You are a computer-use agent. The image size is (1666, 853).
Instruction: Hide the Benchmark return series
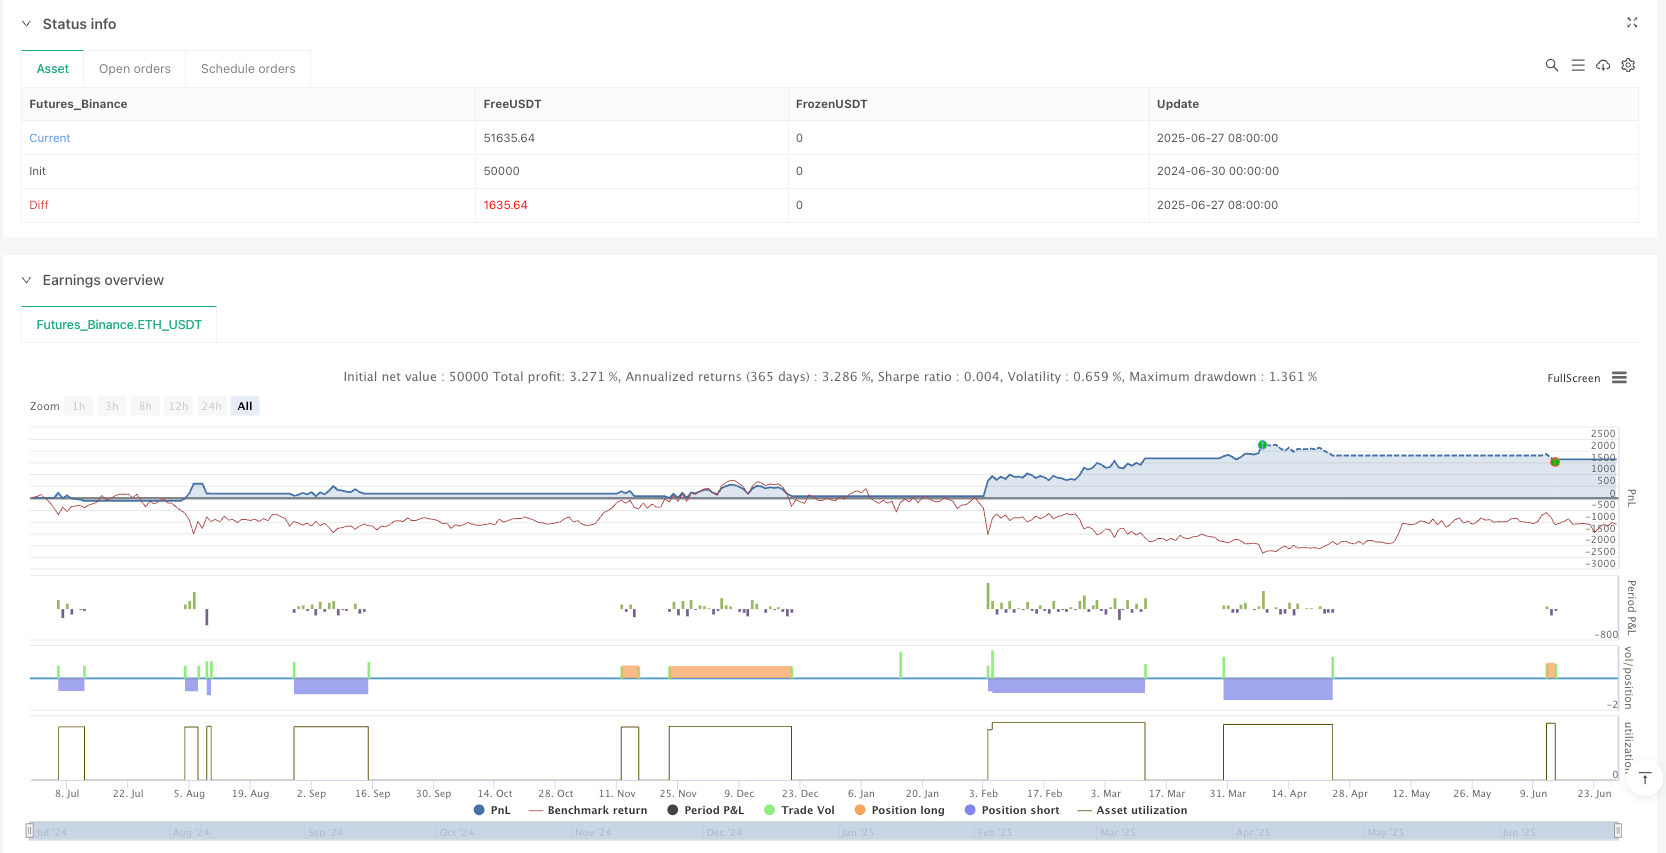587,810
